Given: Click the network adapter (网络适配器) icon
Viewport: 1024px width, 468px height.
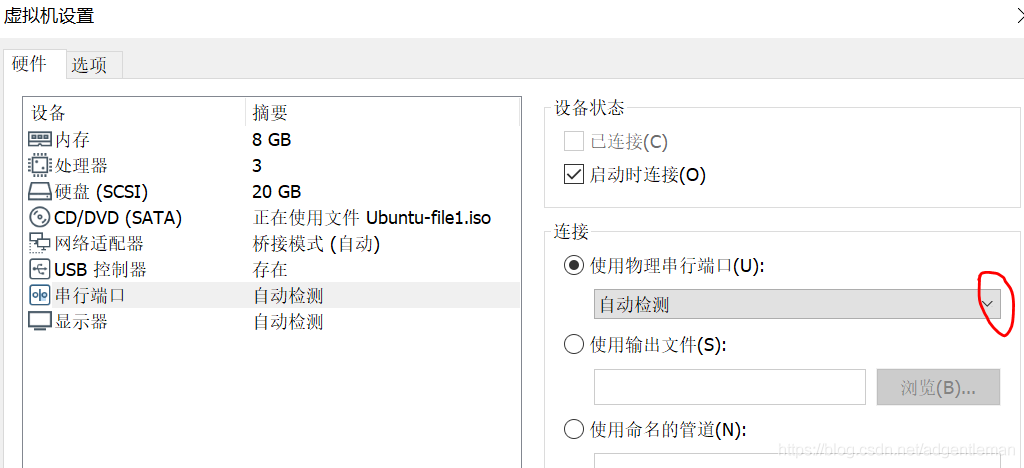Looking at the screenshot, I should (40, 244).
